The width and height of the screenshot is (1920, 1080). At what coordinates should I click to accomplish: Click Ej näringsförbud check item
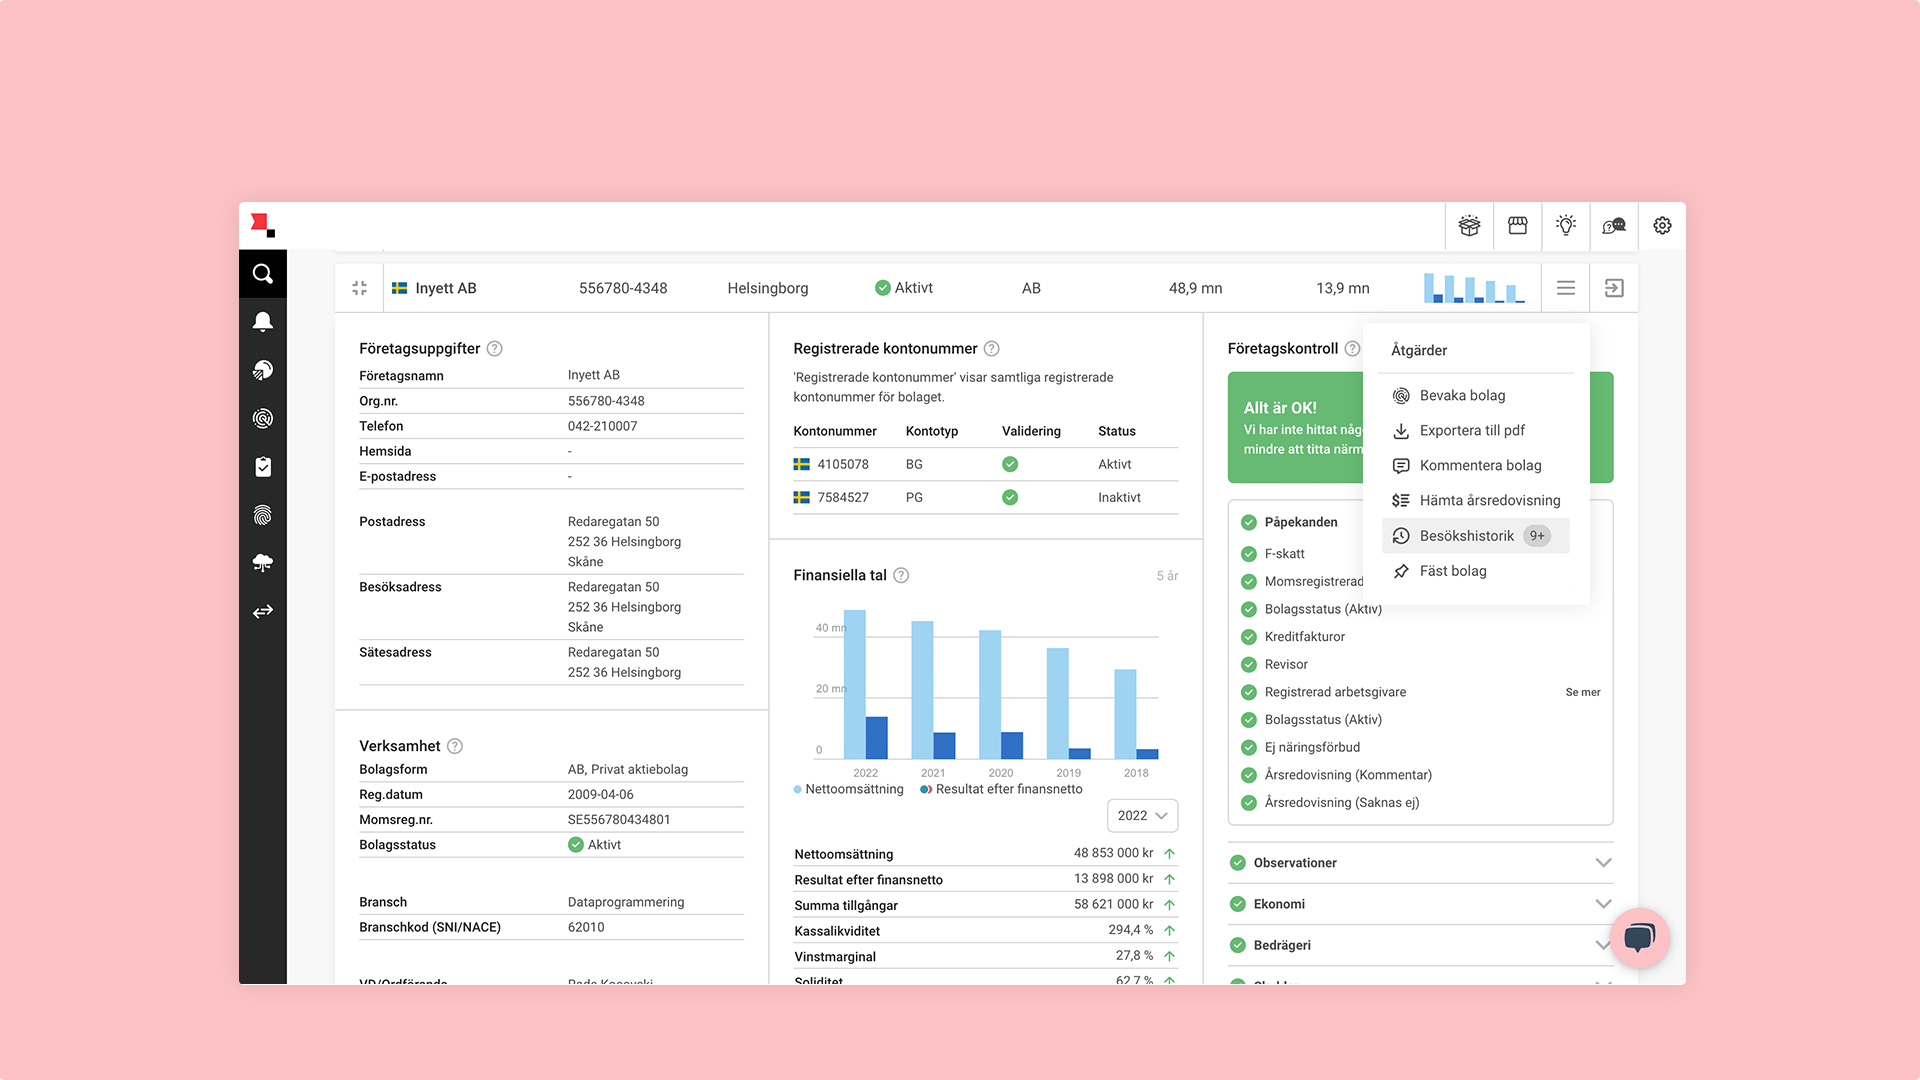click(x=1312, y=747)
